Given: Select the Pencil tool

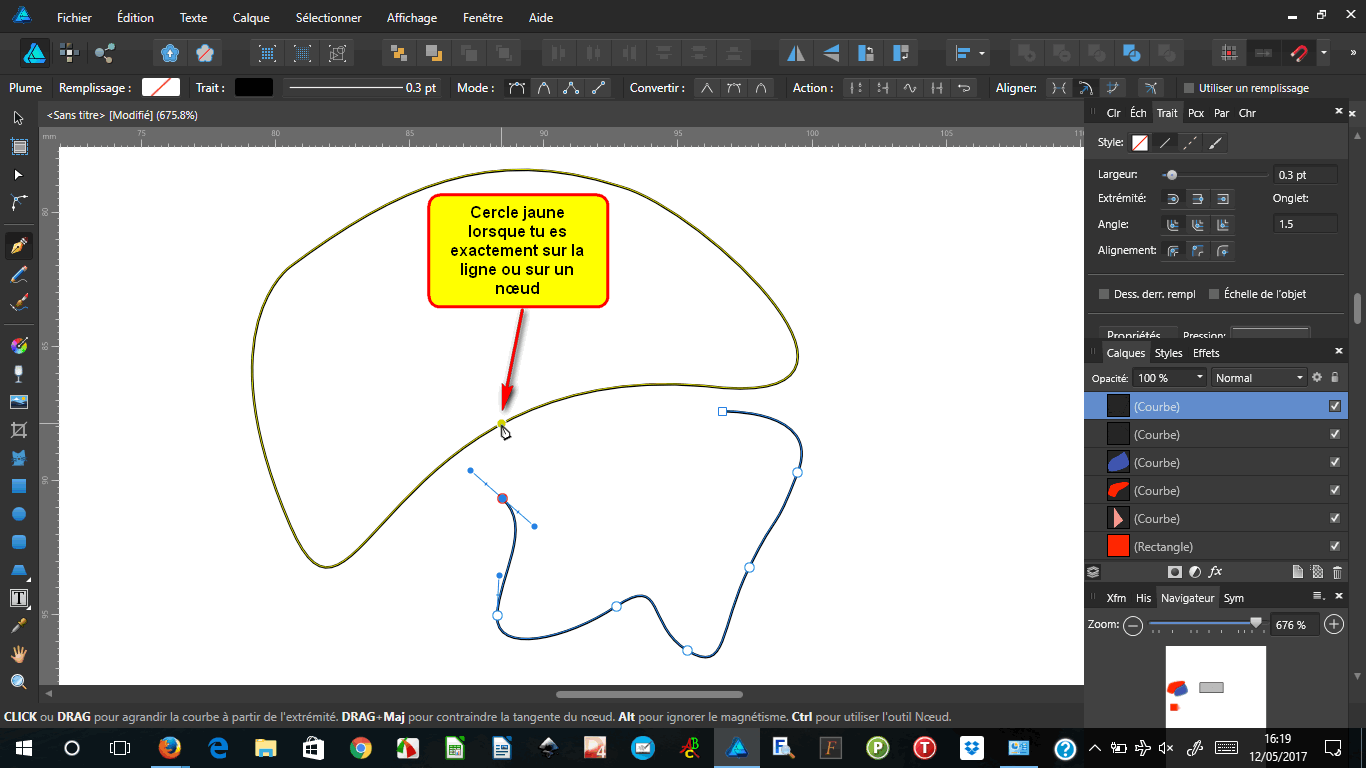Looking at the screenshot, I should pyautogui.click(x=18, y=274).
